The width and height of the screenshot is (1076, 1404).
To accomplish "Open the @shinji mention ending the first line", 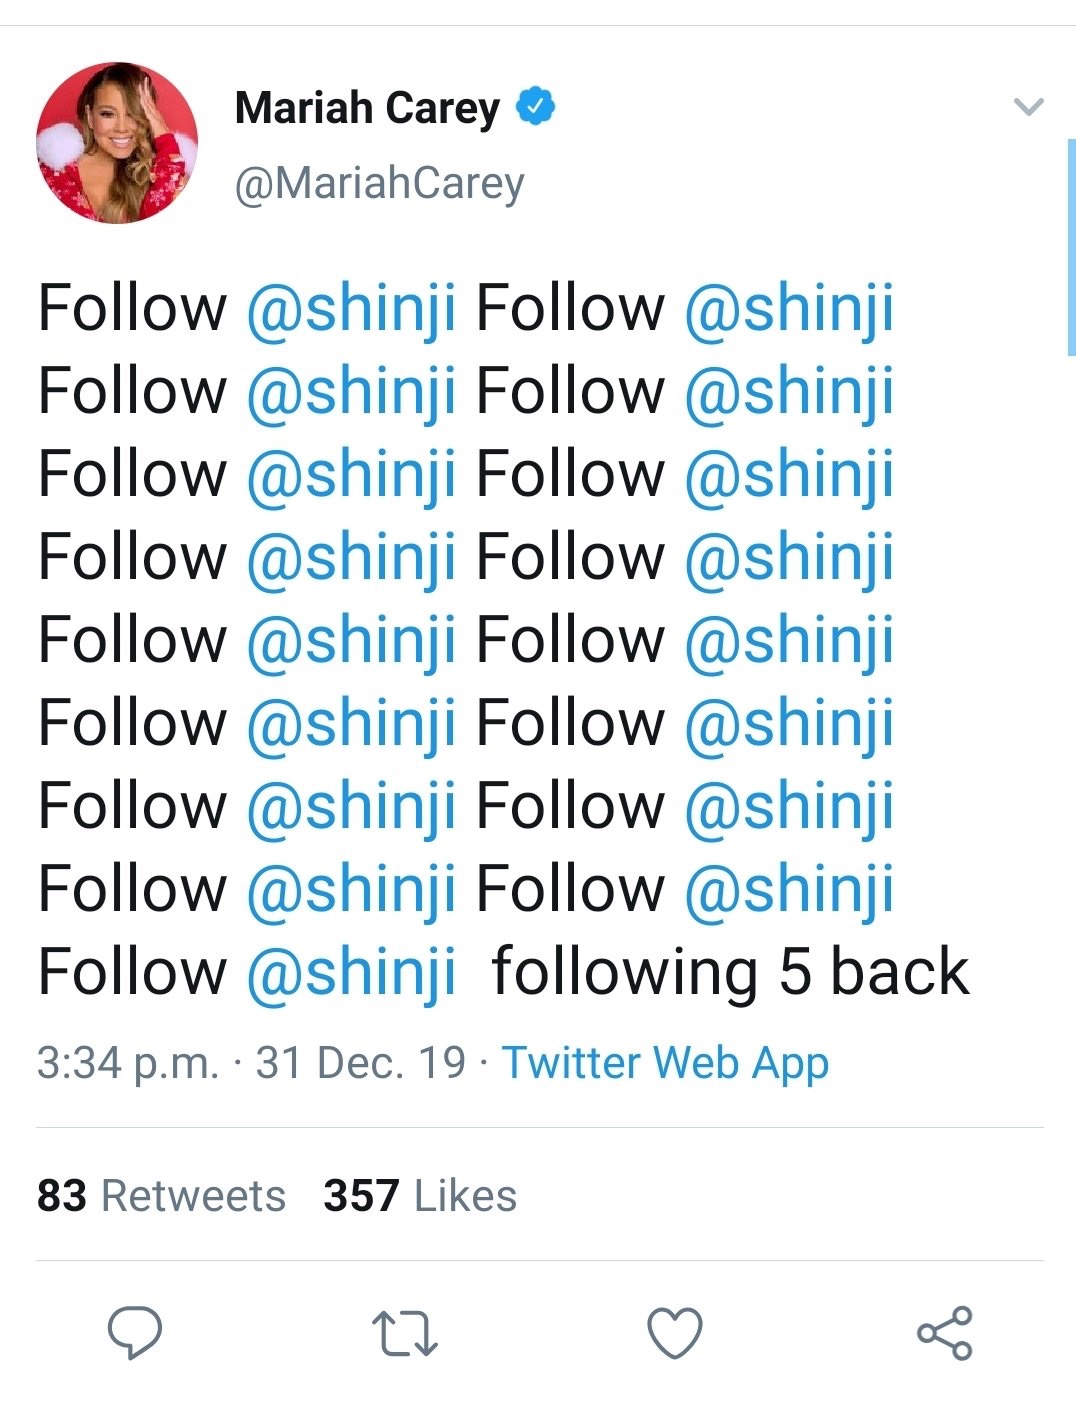I will [789, 308].
